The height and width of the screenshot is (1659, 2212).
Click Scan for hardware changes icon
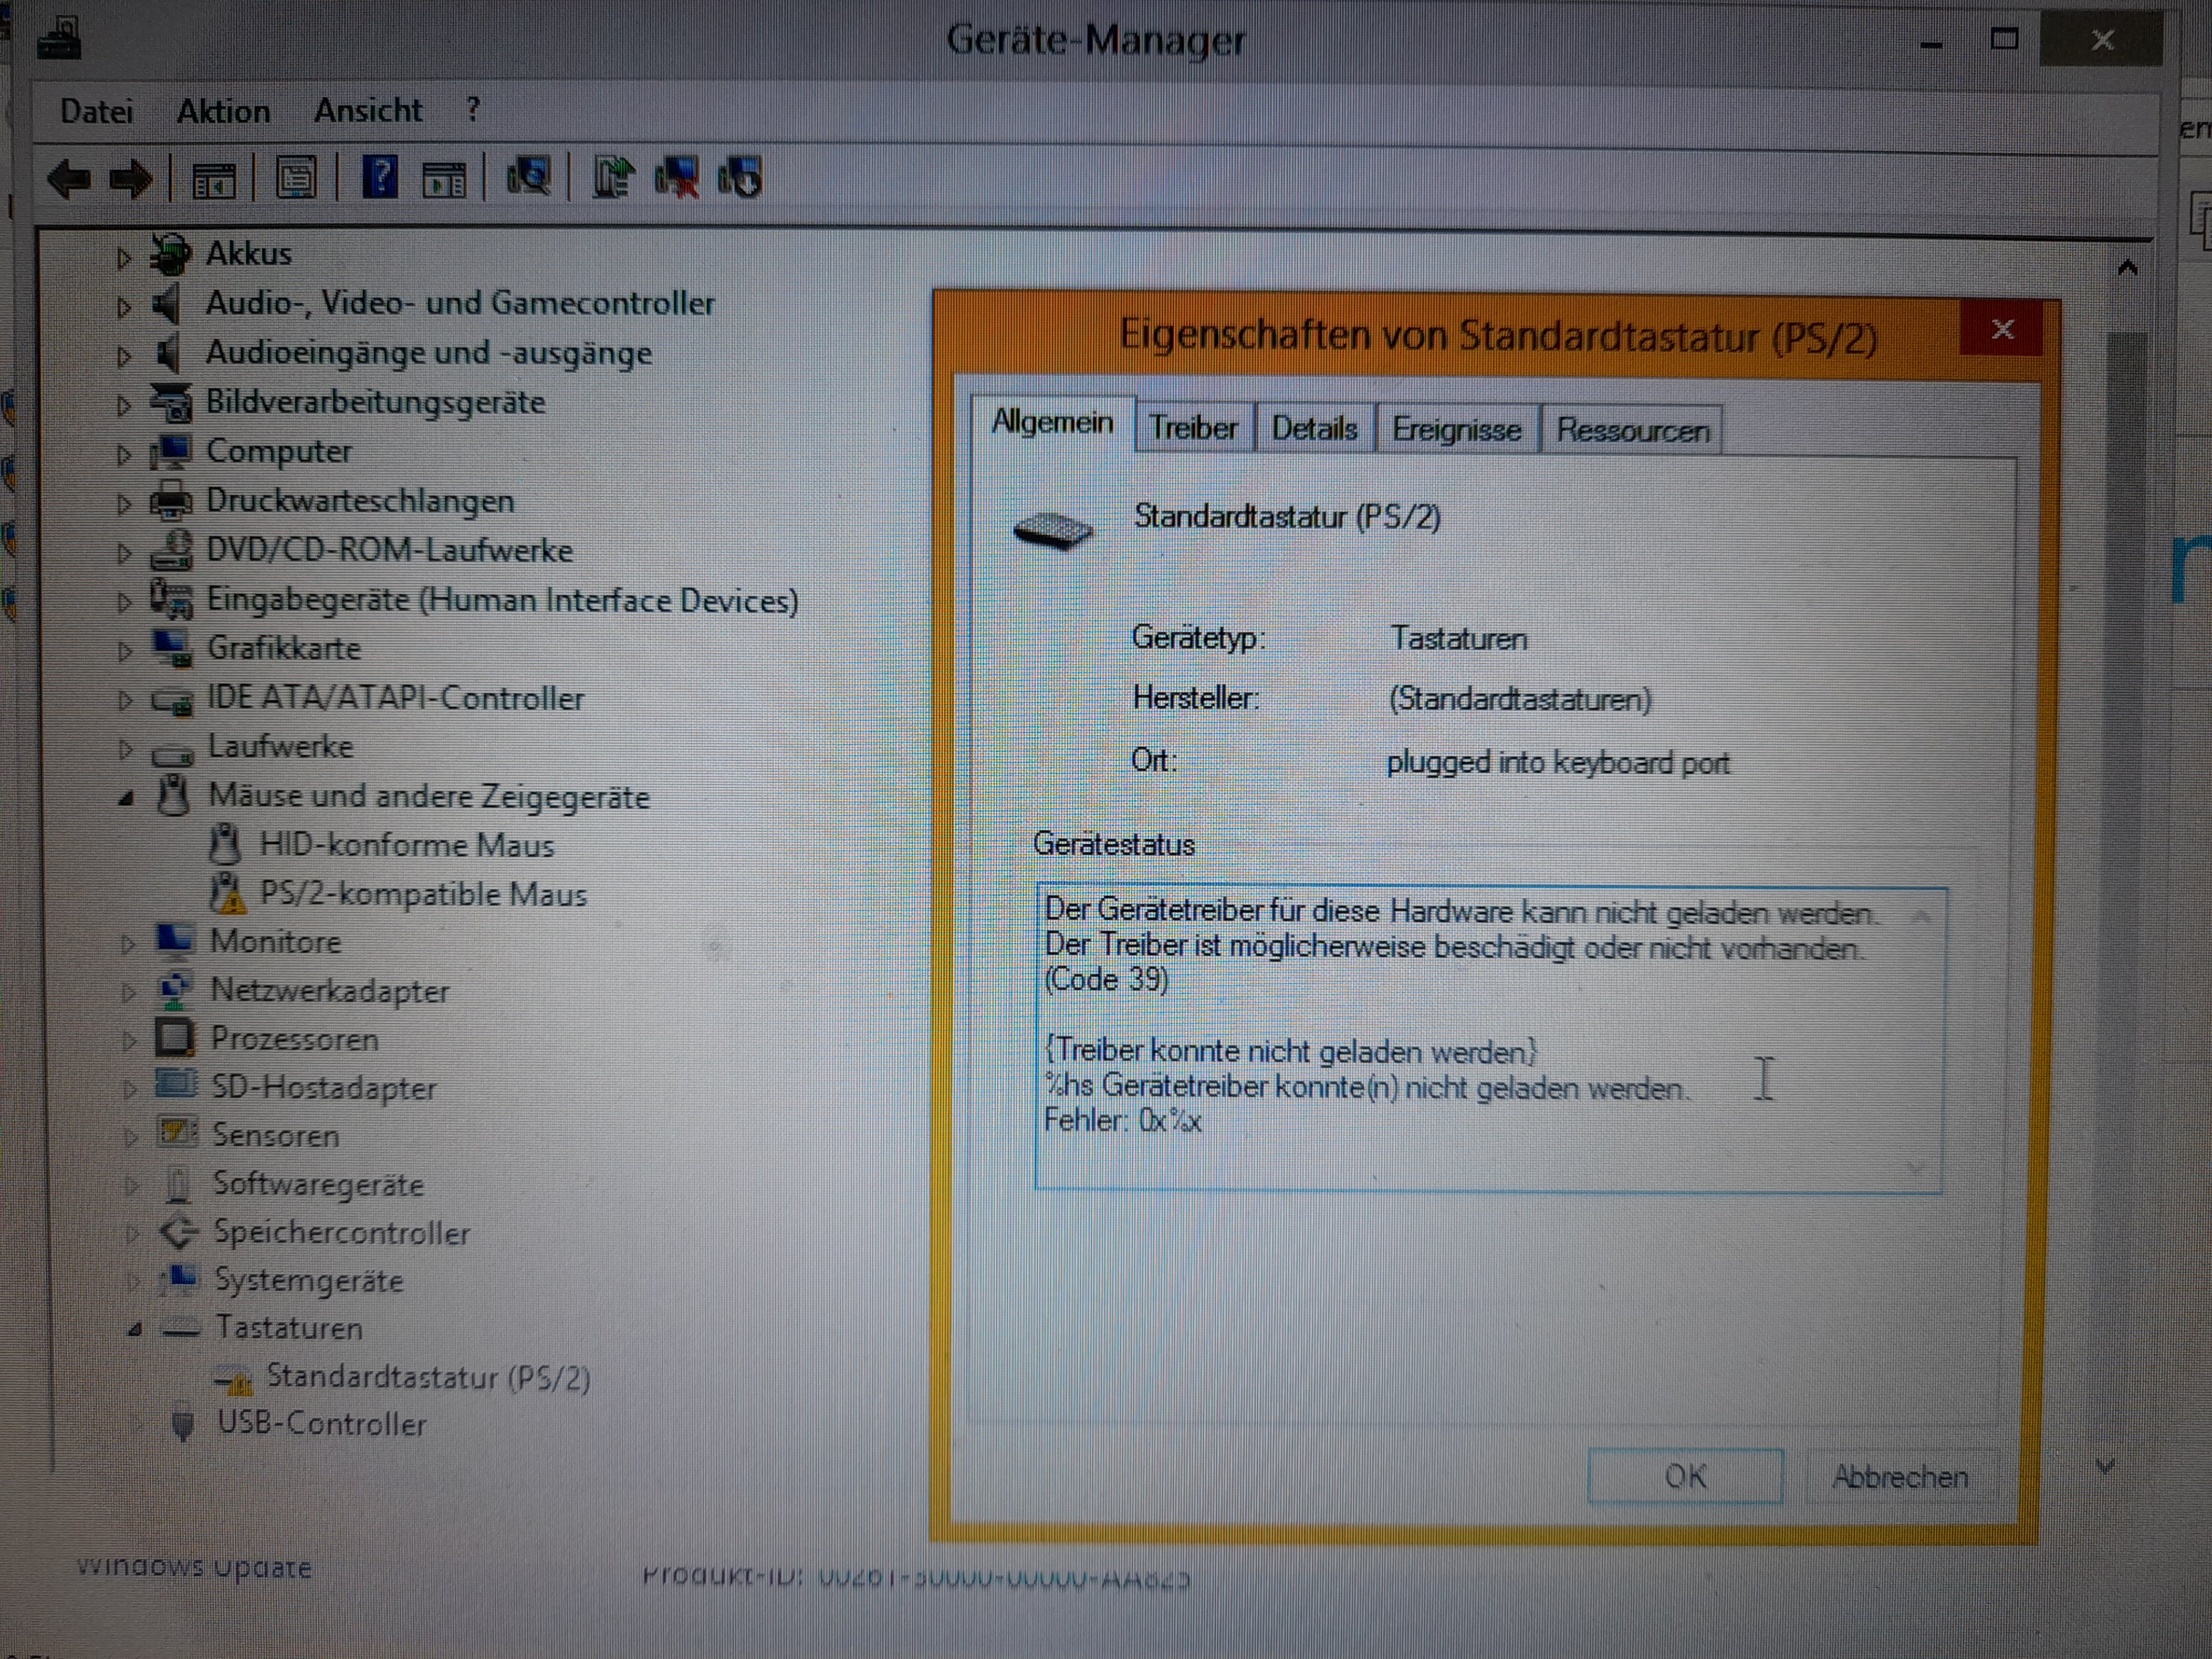[528, 178]
